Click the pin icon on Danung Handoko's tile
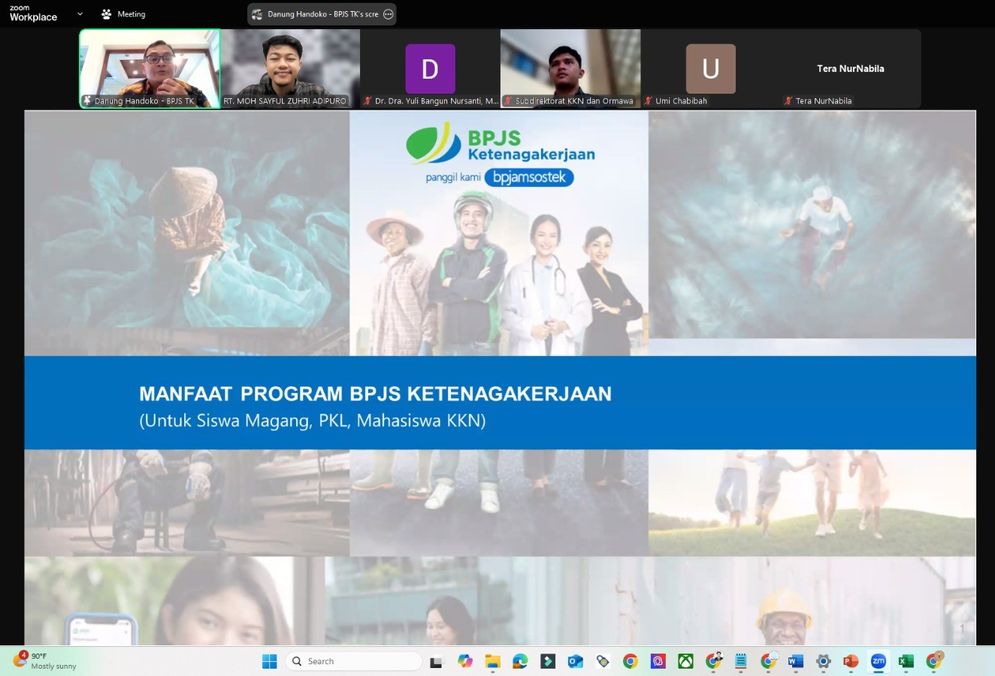Image resolution: width=995 pixels, height=676 pixels. 87,100
